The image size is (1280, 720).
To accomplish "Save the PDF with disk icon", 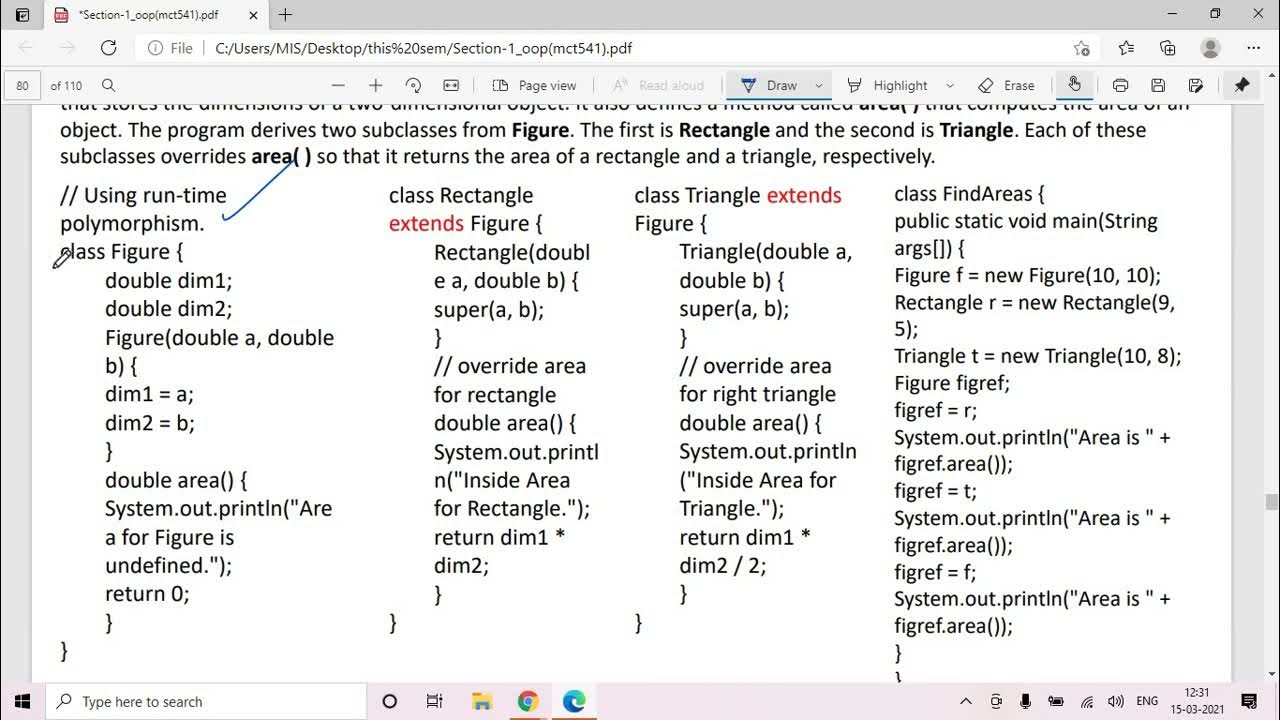I will point(1158,86).
